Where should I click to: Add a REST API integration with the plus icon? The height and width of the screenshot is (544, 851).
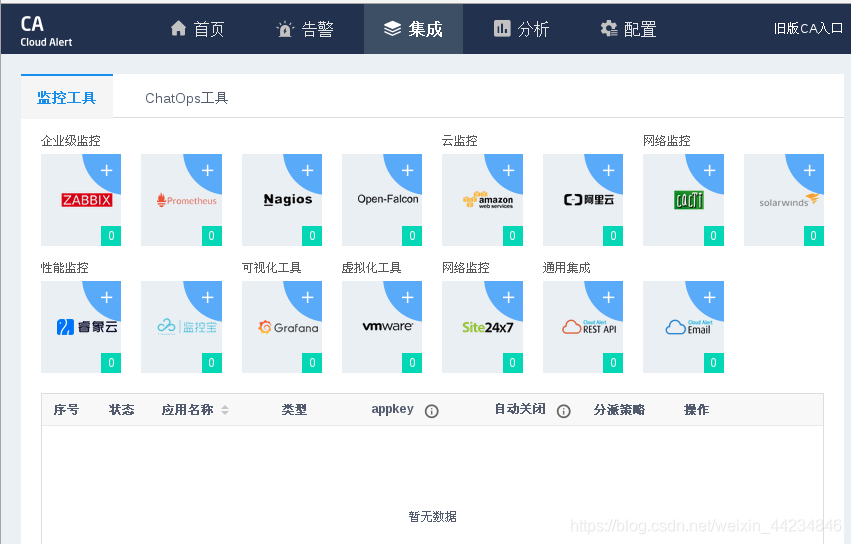pyautogui.click(x=608, y=298)
